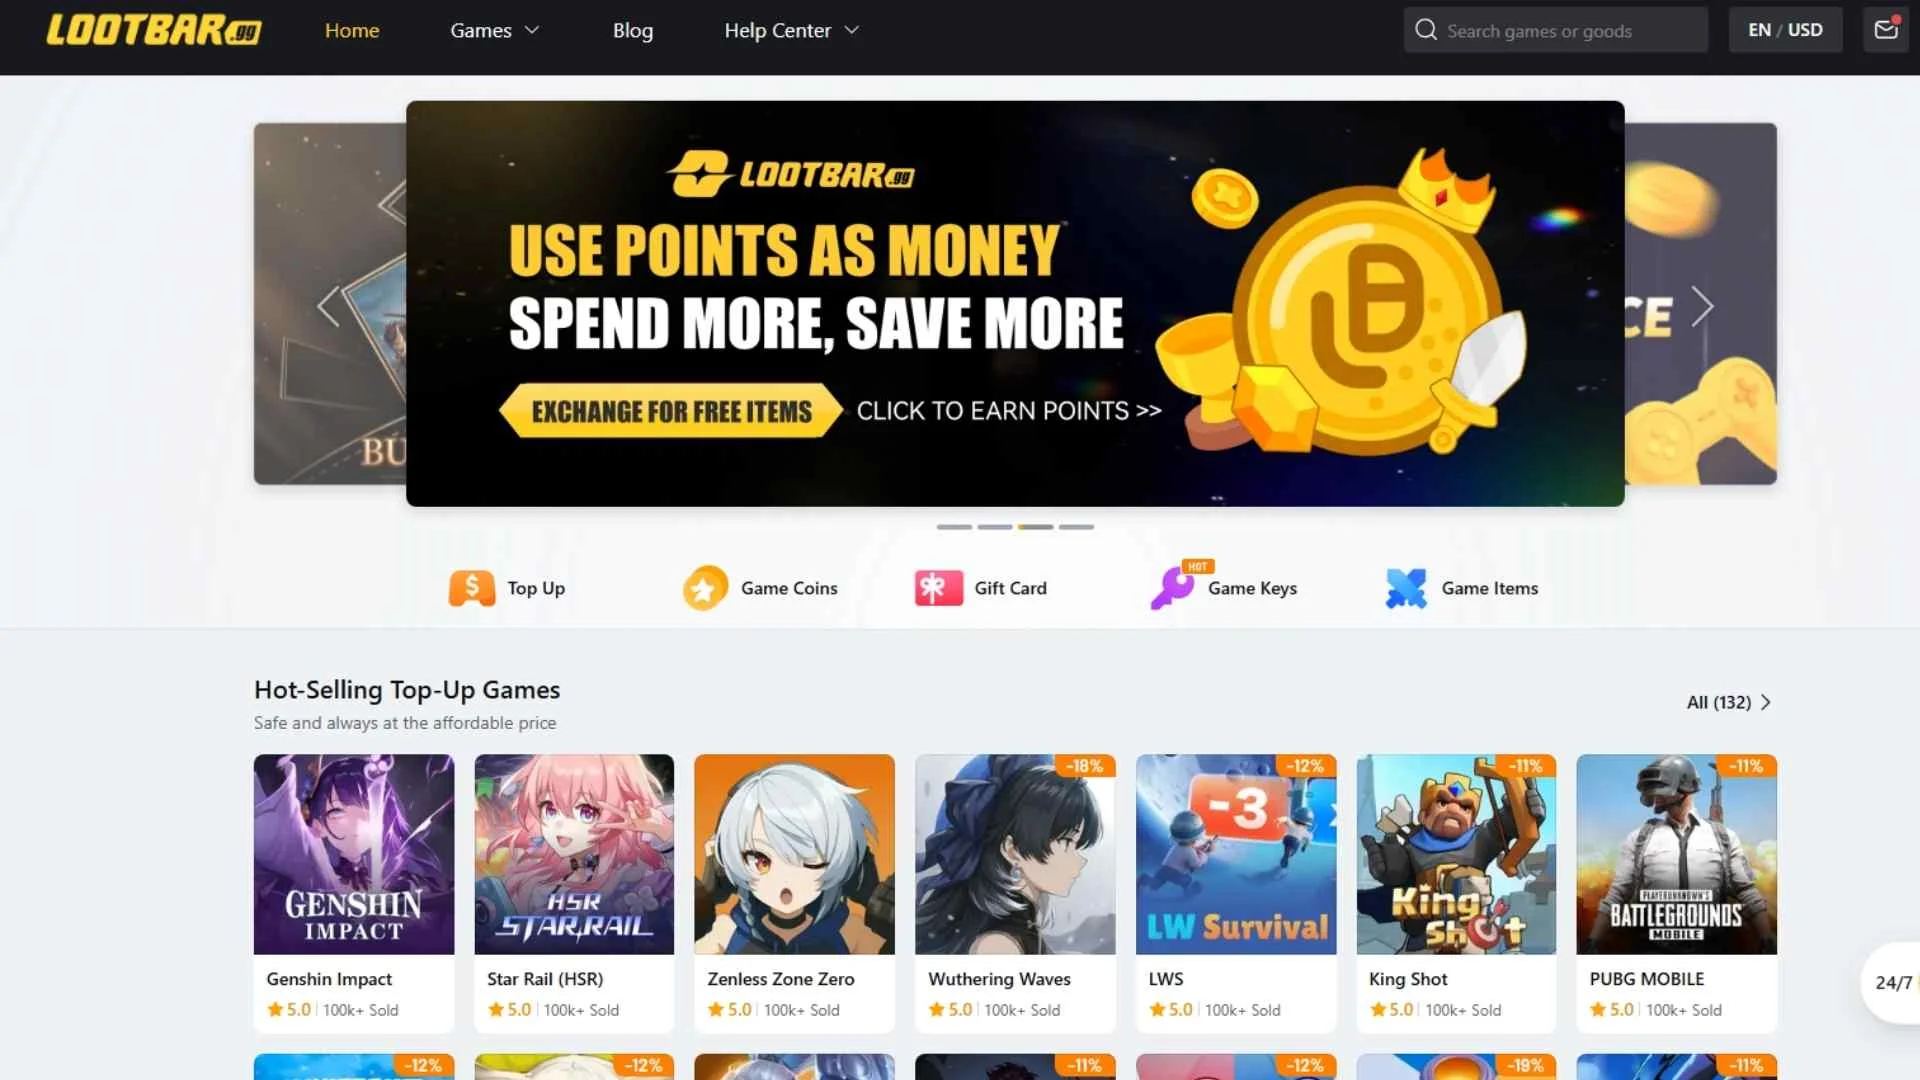Go to the previous banner slide
The image size is (1920, 1080).
point(328,306)
